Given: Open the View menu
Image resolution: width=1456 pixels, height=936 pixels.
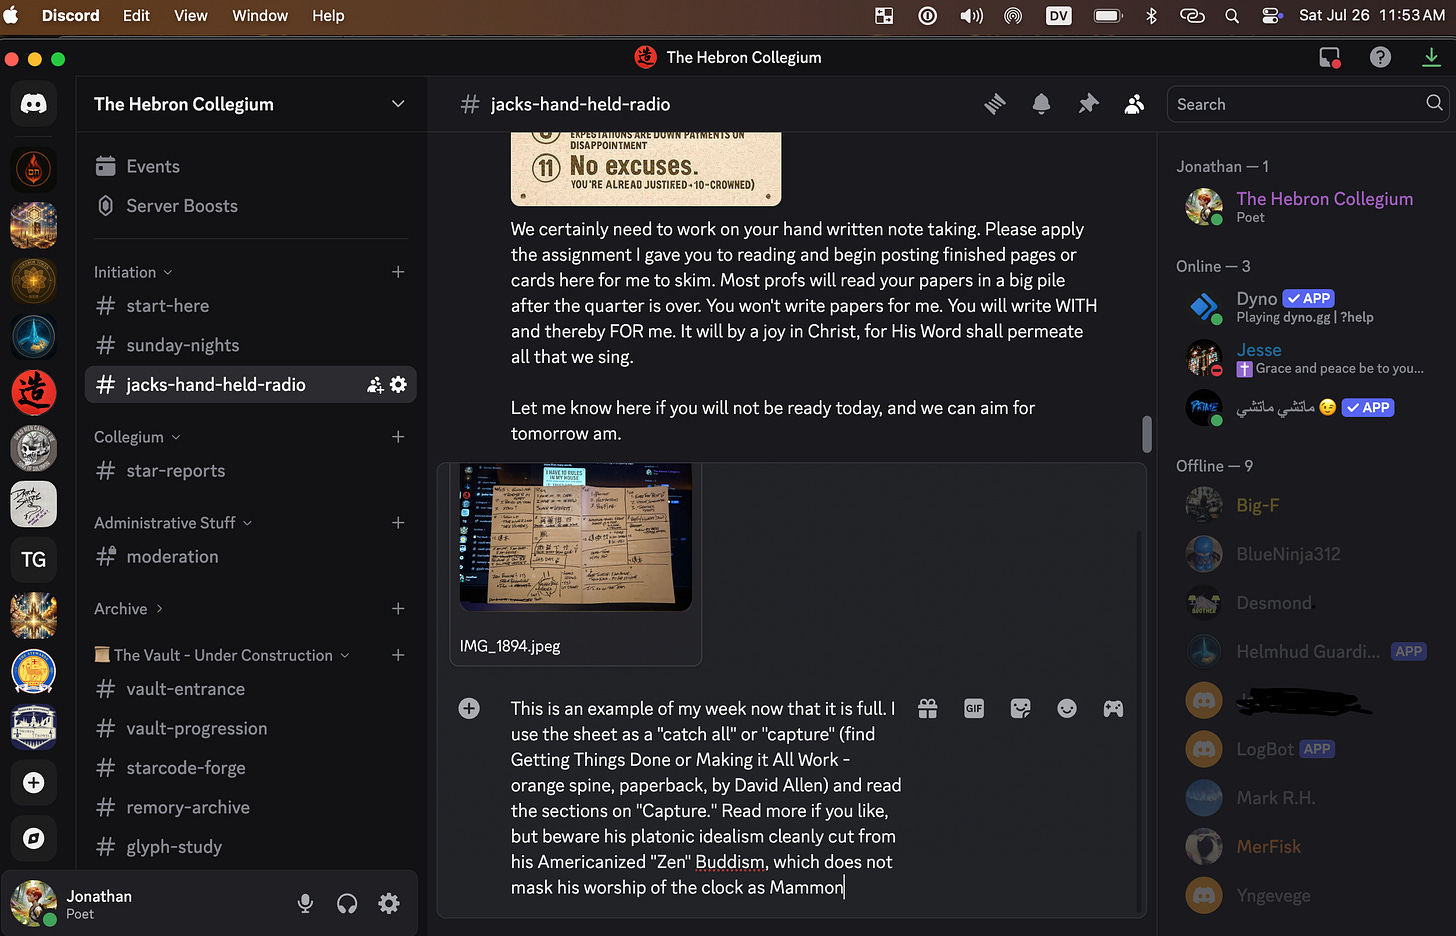Looking at the screenshot, I should (191, 15).
